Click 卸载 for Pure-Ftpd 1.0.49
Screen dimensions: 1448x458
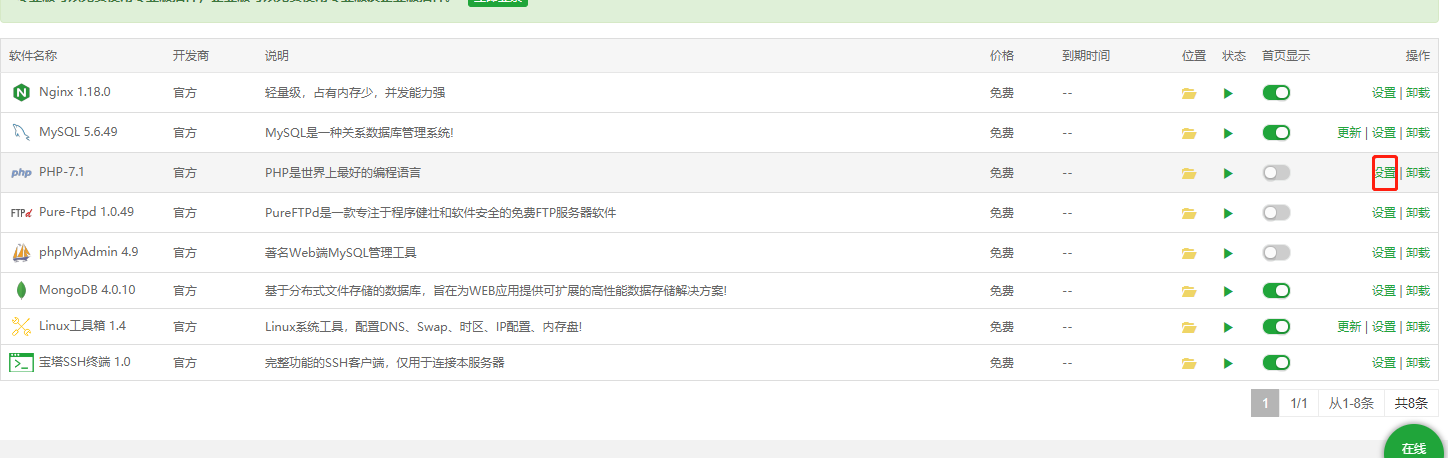point(1418,212)
